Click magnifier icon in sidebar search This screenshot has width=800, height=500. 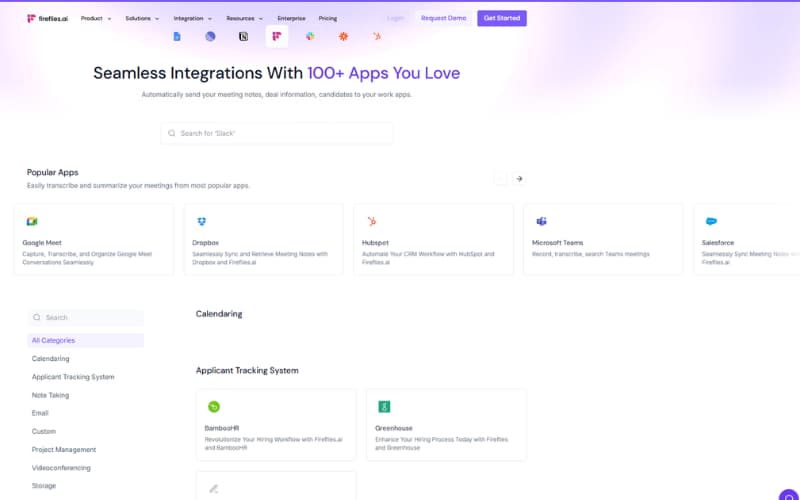pyautogui.click(x=37, y=317)
